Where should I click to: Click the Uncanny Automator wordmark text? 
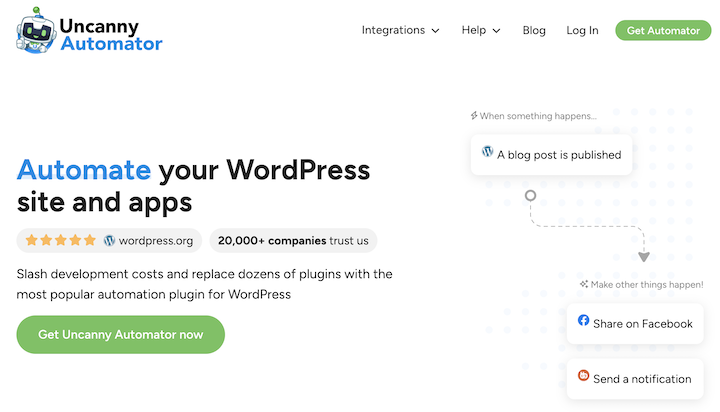tap(111, 35)
